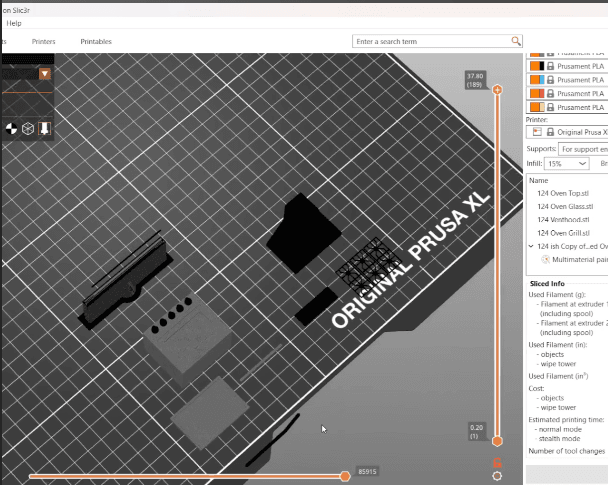
Task: Expand the orange legend dropdown arrow
Action: 45,74
